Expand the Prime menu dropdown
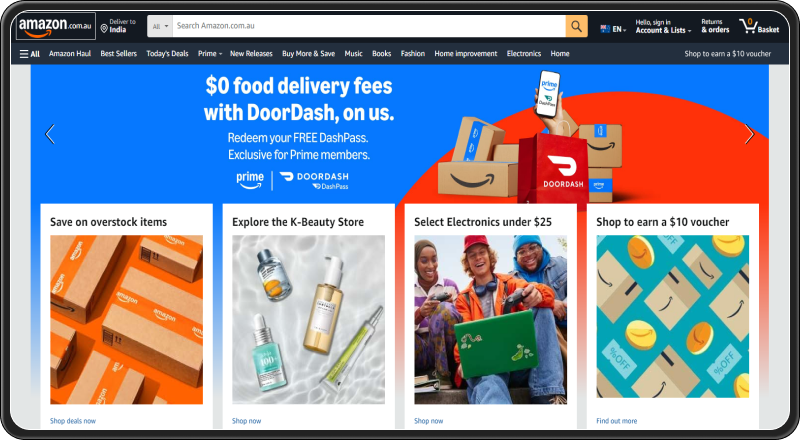 (x=210, y=54)
